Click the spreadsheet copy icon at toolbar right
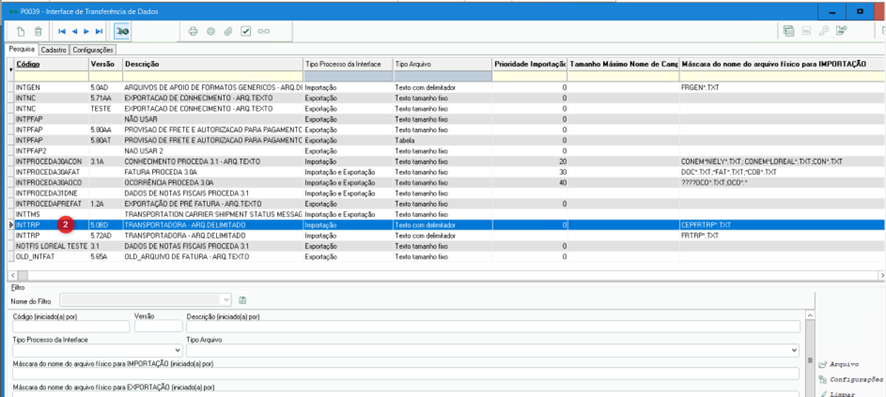Screen dimensions: 886x397 [789, 31]
